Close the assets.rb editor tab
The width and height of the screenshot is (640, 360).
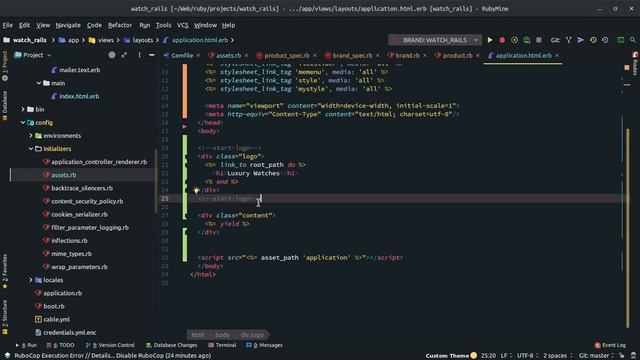tap(246, 56)
